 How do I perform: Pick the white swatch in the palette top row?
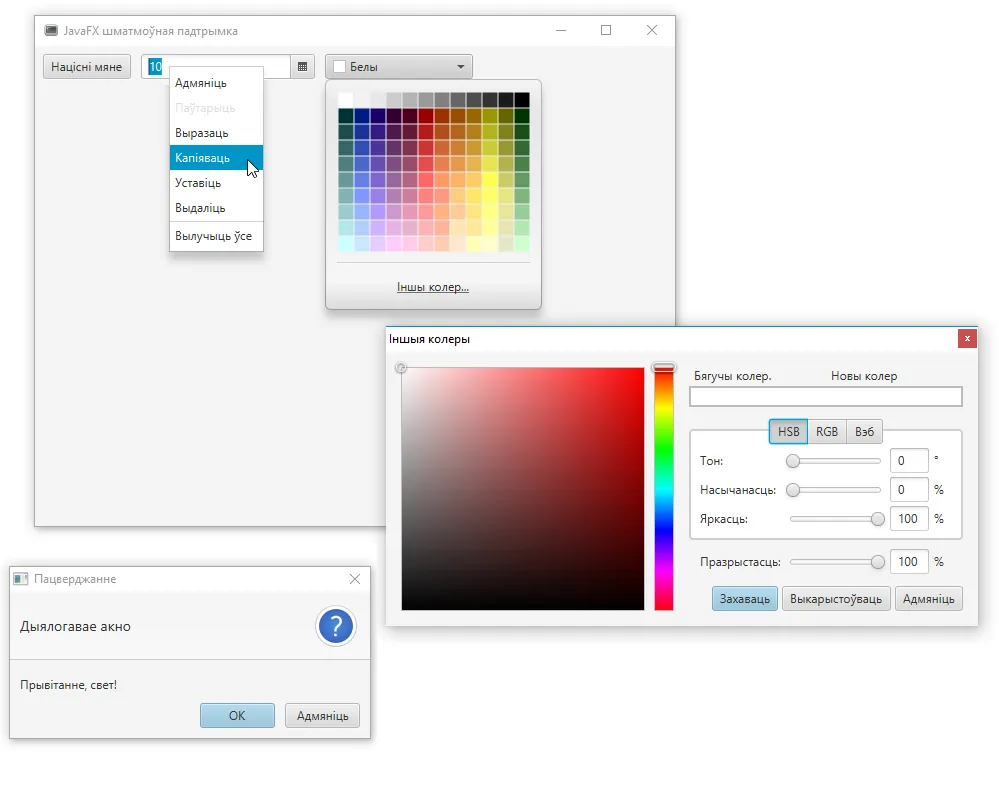(346, 100)
